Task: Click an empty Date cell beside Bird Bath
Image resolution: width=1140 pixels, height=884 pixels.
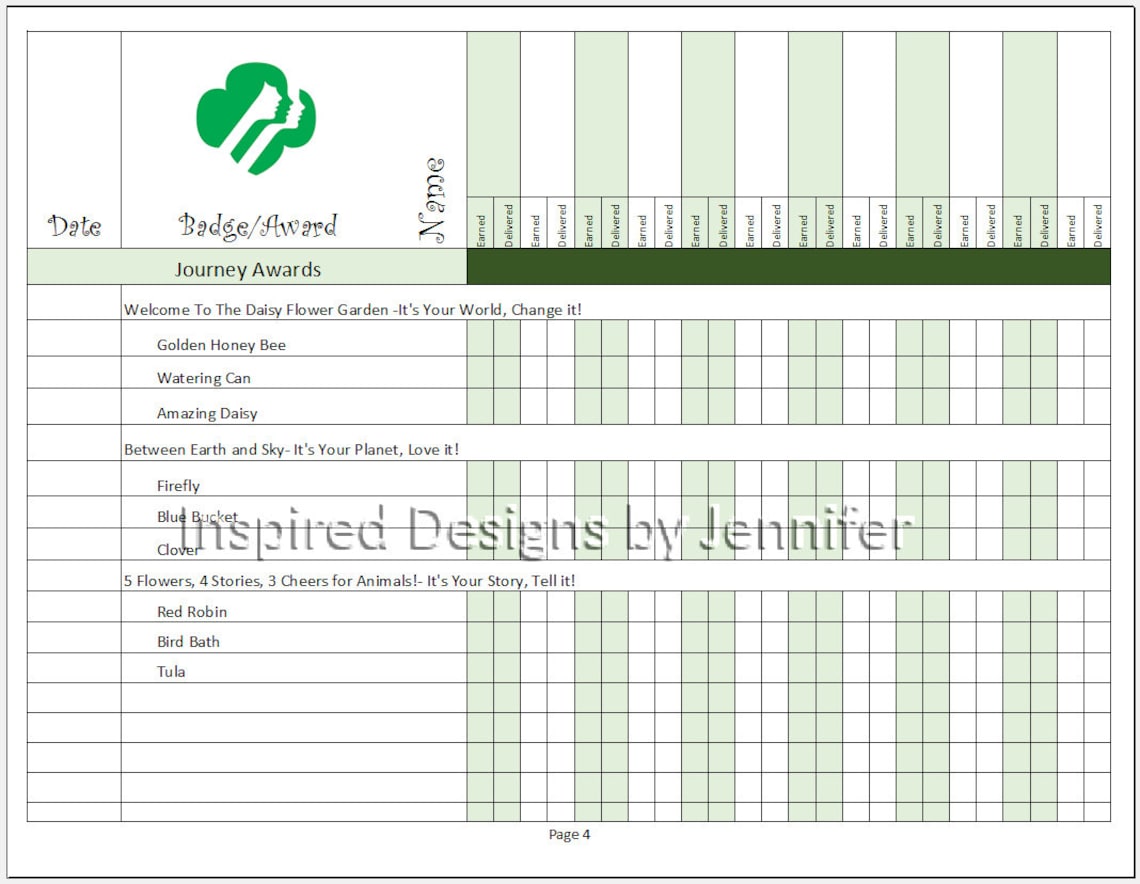Action: tap(73, 642)
